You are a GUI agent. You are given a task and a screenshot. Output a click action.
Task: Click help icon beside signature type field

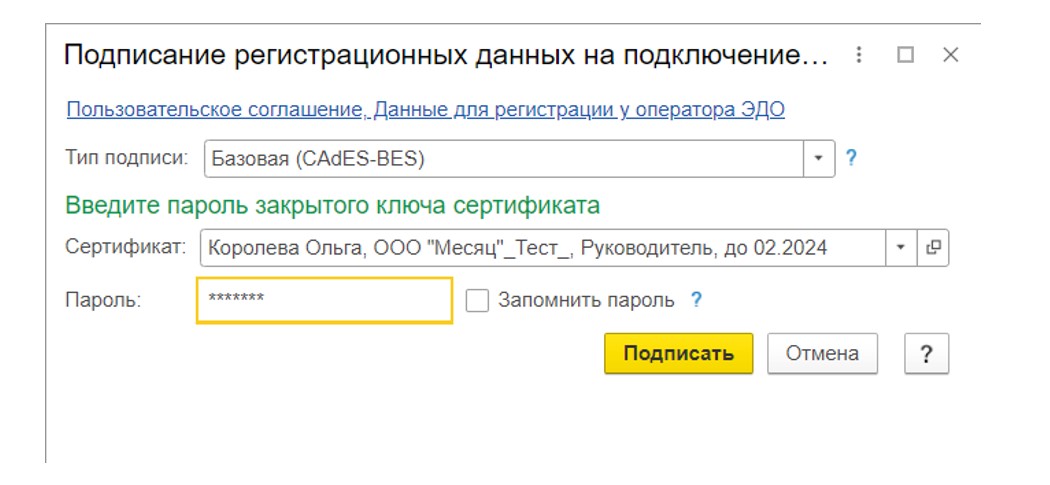[851, 158]
